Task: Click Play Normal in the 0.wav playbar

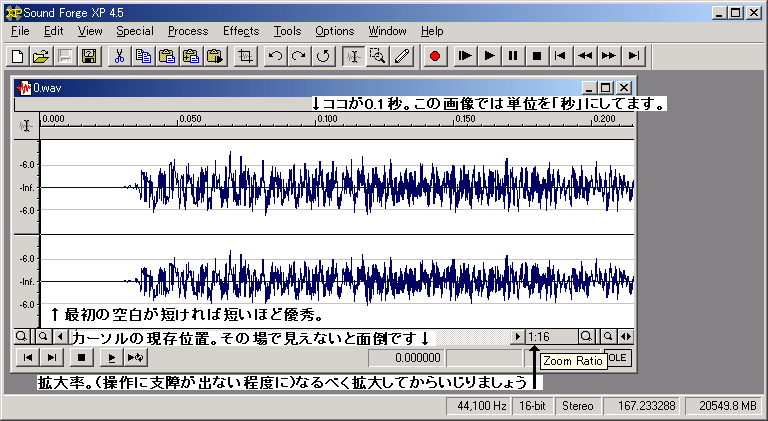Action: click(x=112, y=358)
